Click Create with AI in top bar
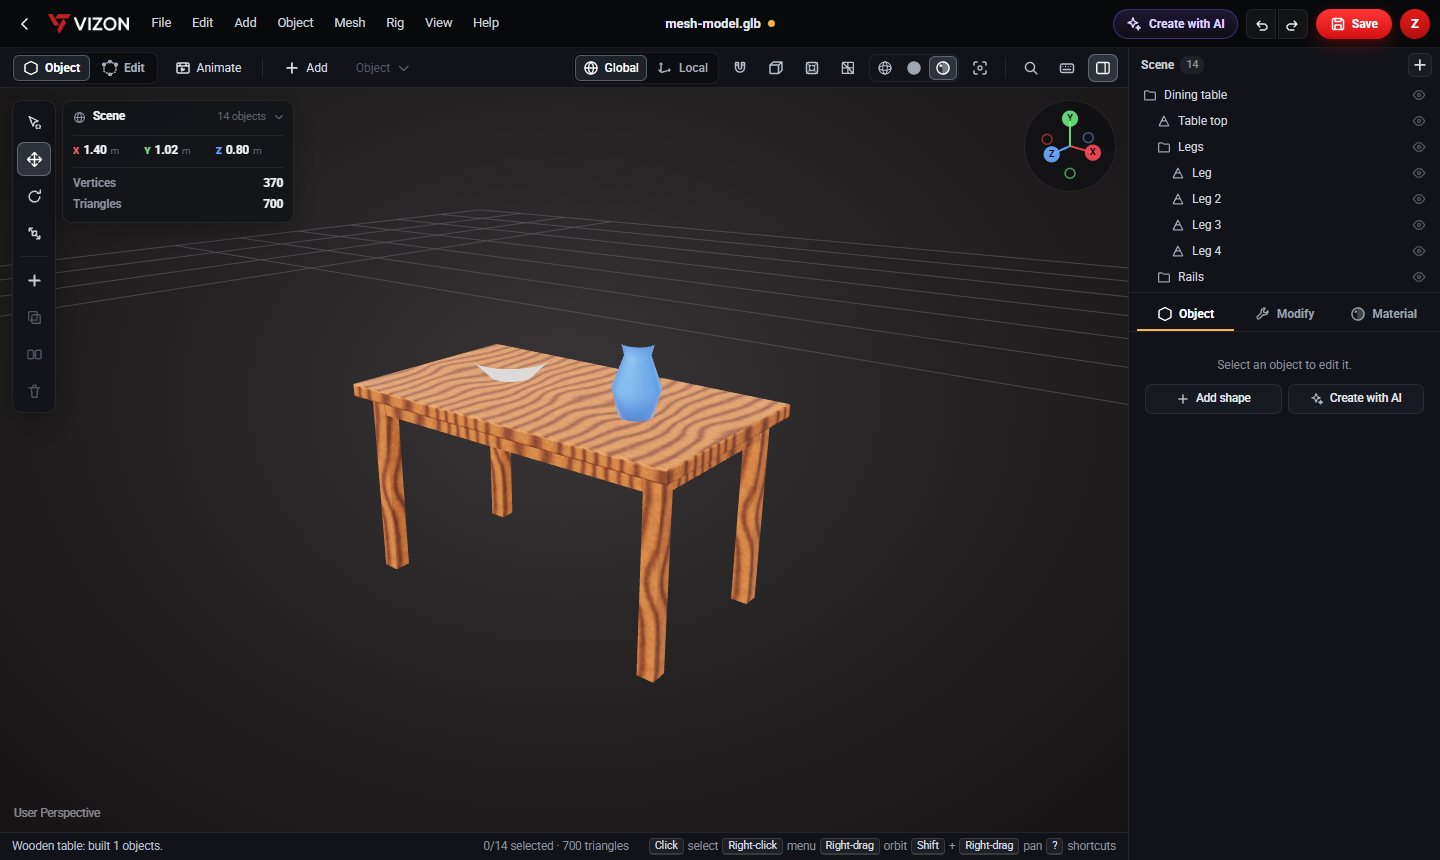1440x860 pixels. click(x=1175, y=24)
